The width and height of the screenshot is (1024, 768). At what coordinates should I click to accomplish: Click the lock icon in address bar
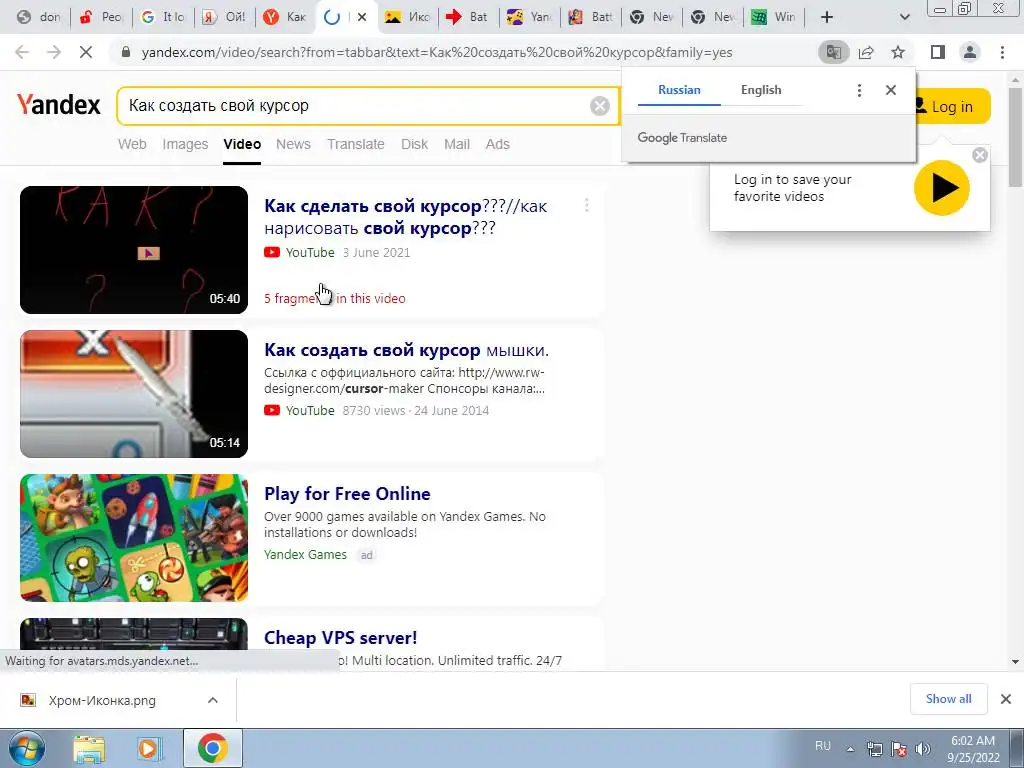[126, 52]
